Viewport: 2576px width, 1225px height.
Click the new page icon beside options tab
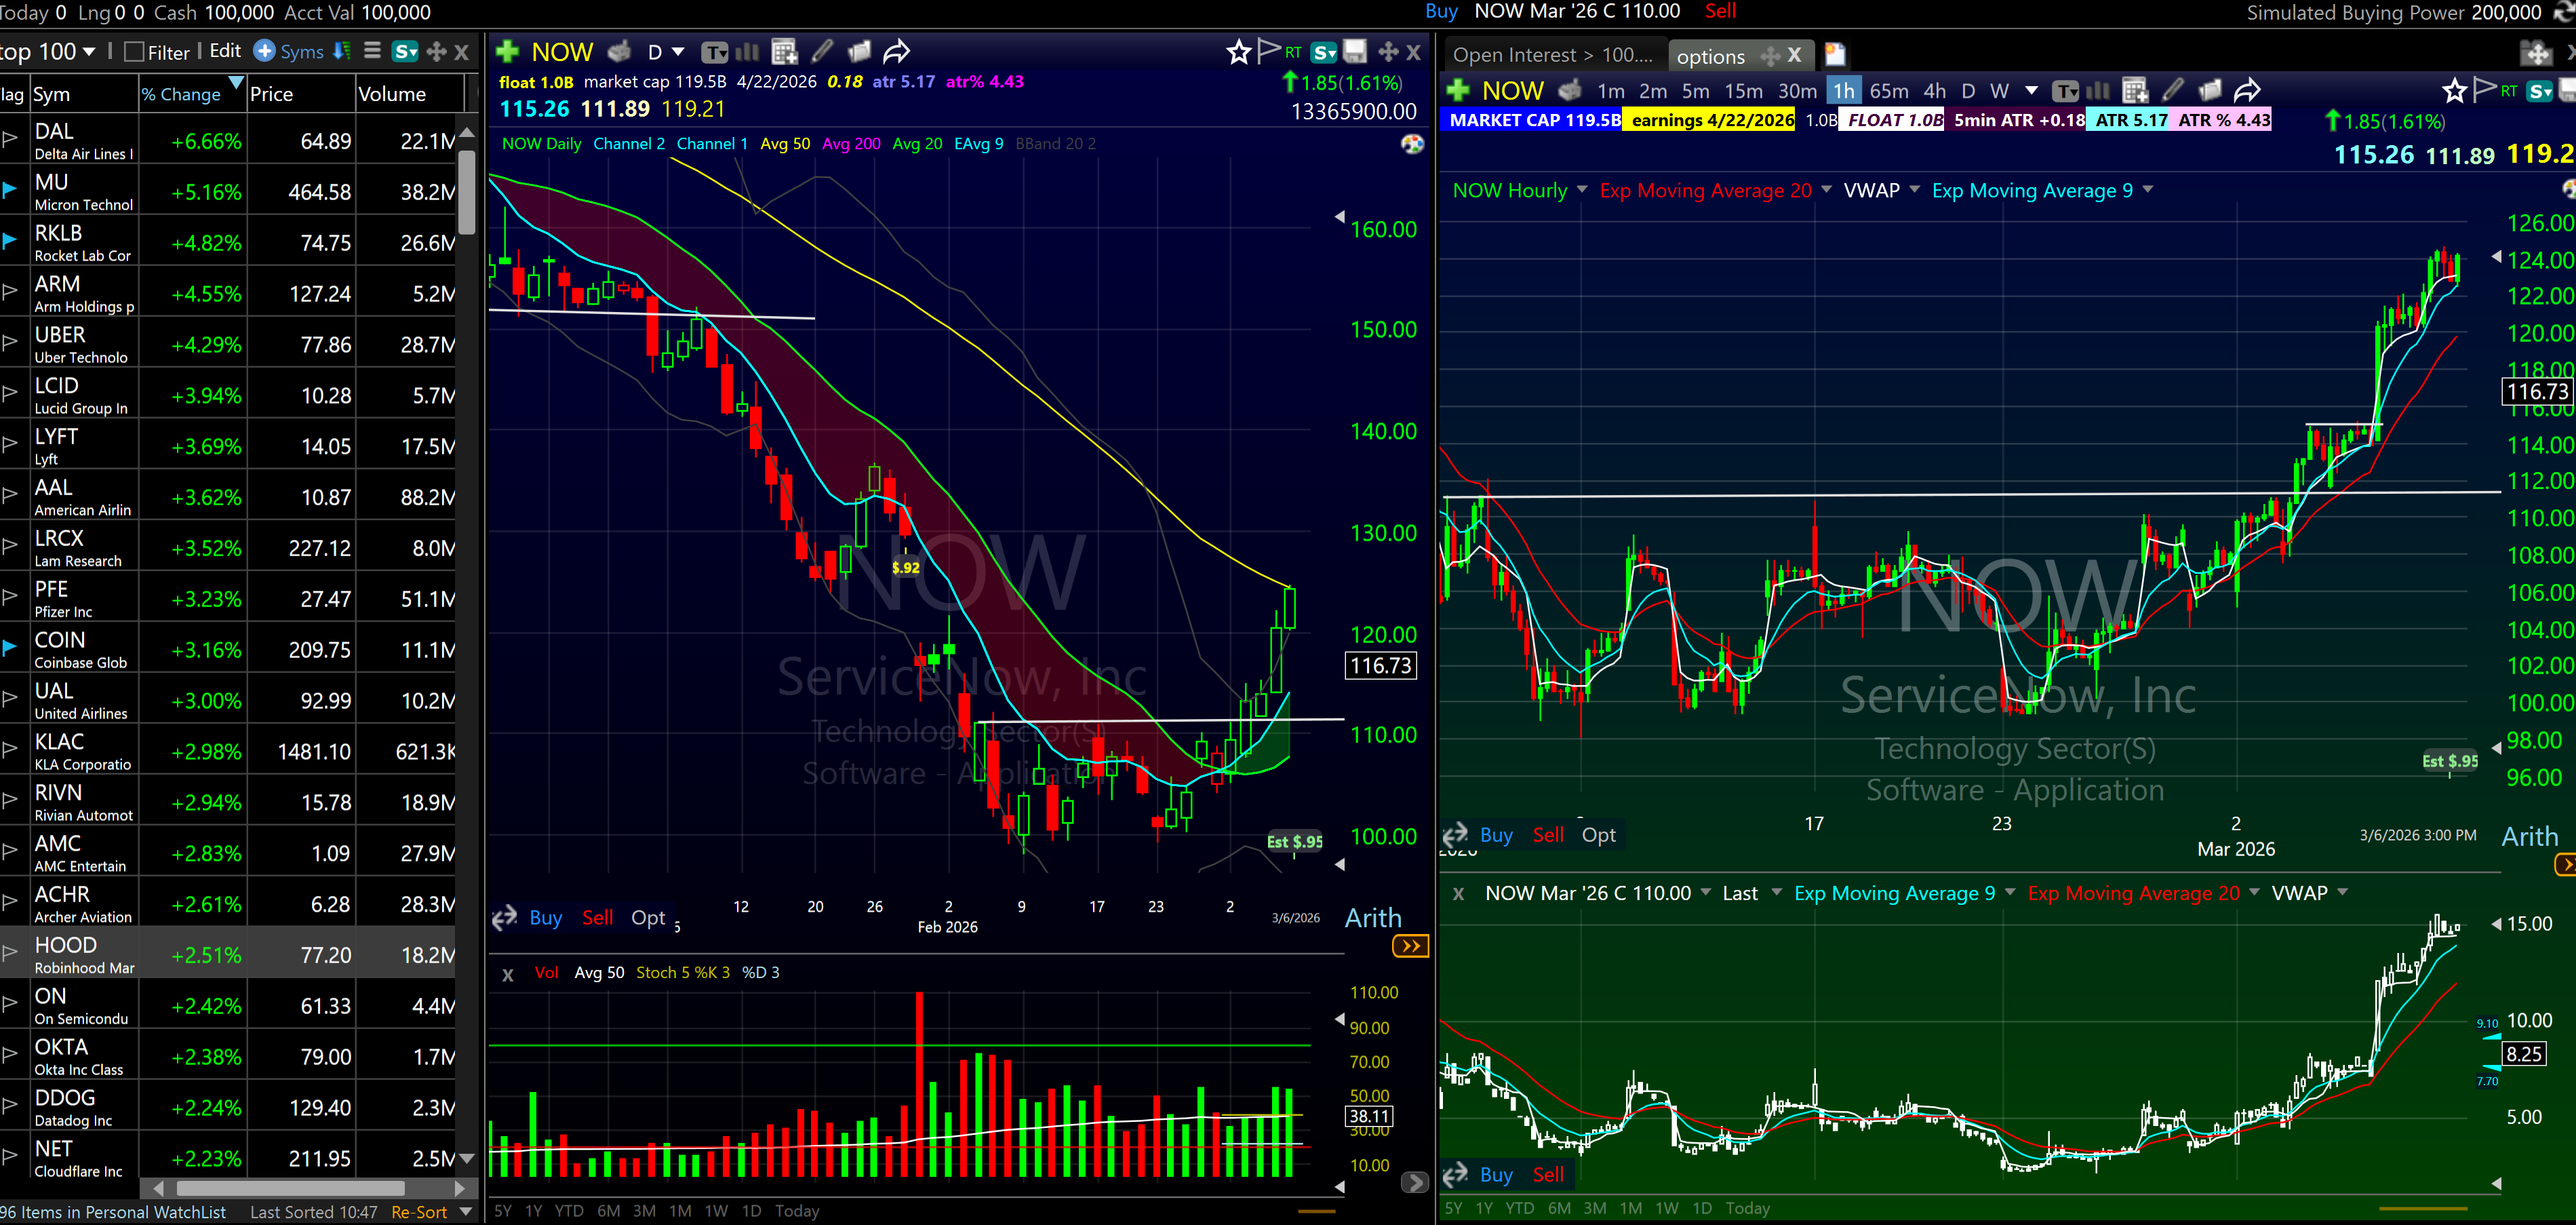pyautogui.click(x=1834, y=54)
